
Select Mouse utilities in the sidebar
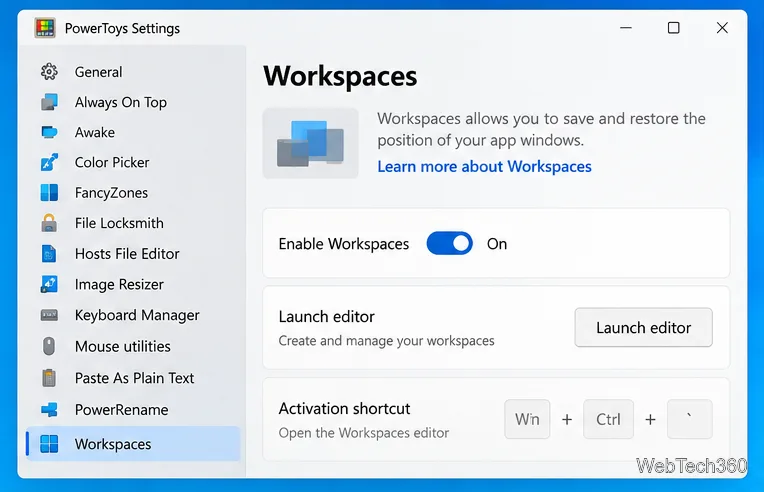pos(133,346)
